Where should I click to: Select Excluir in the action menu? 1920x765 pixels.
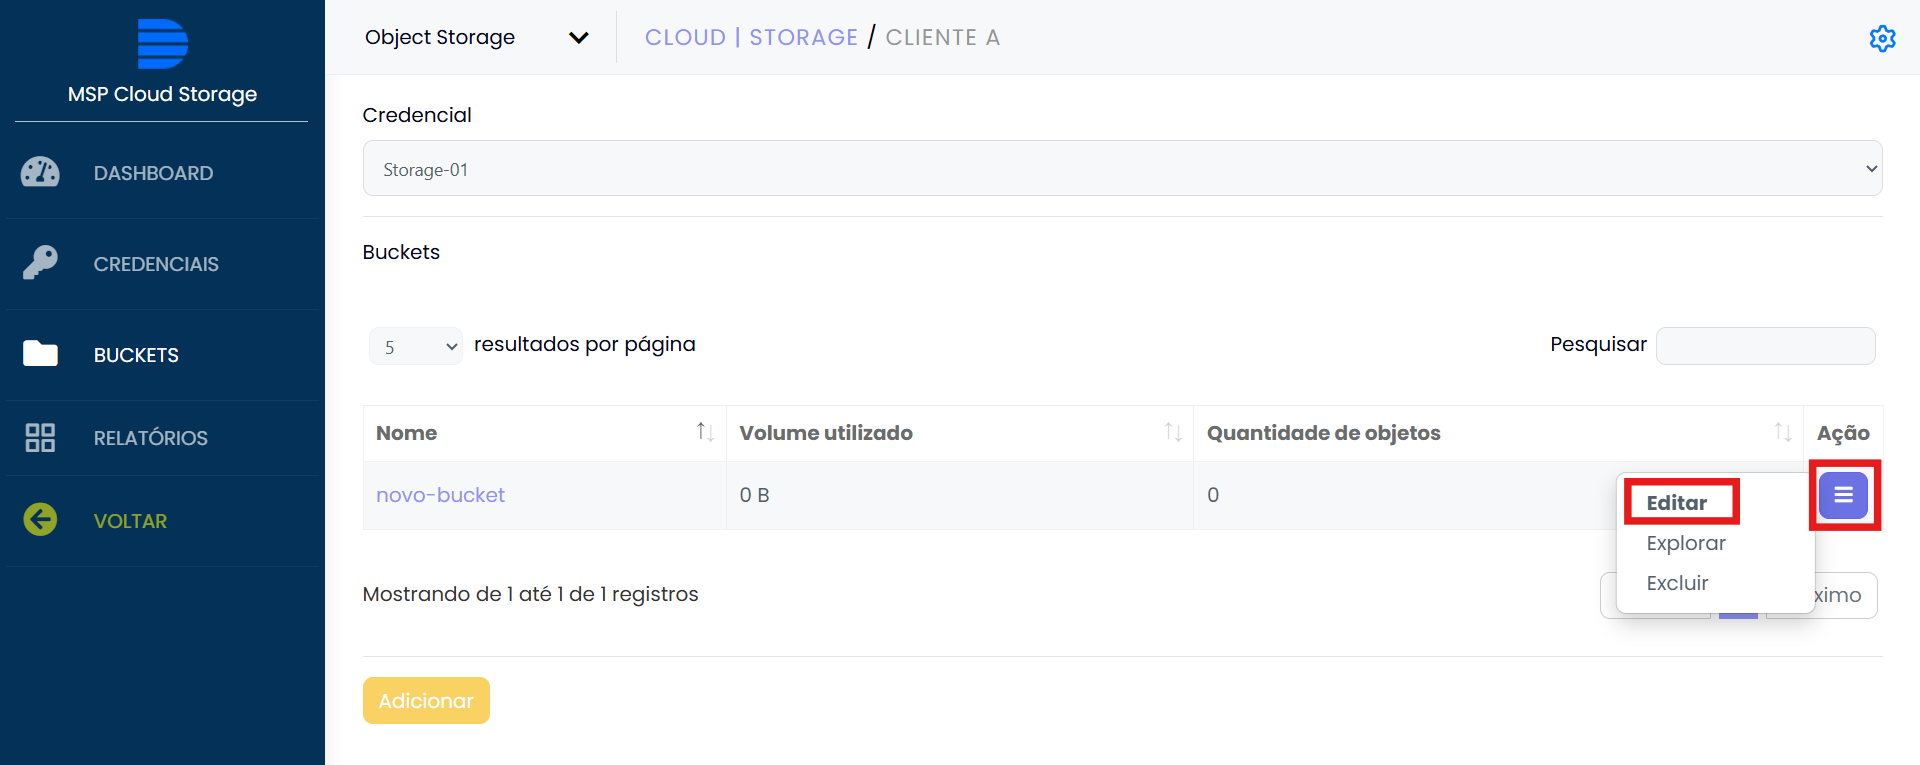pos(1677,583)
